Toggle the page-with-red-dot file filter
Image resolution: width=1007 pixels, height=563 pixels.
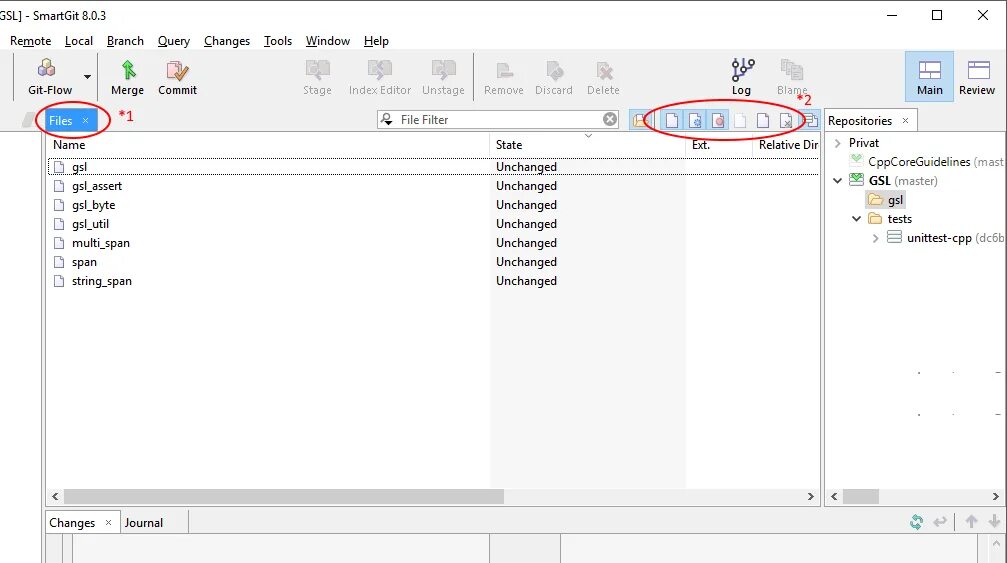click(x=718, y=120)
